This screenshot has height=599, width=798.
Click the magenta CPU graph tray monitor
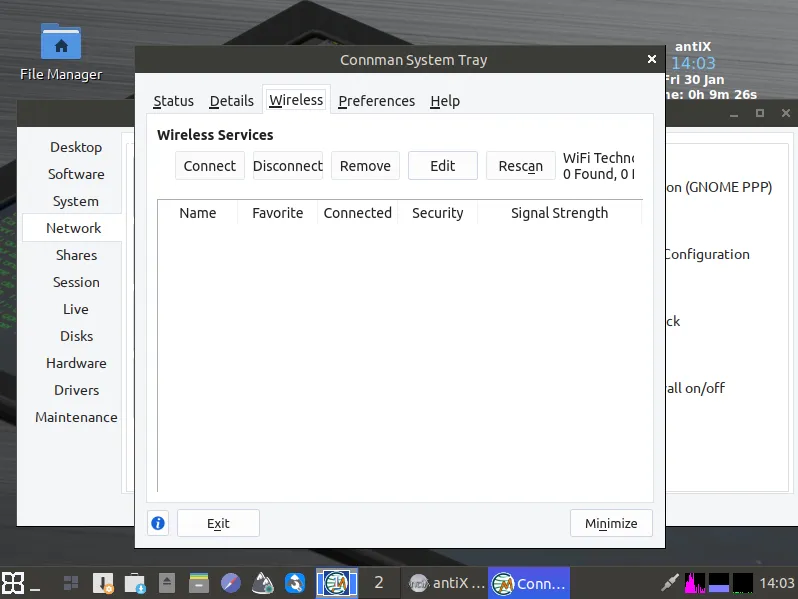pyautogui.click(x=695, y=583)
